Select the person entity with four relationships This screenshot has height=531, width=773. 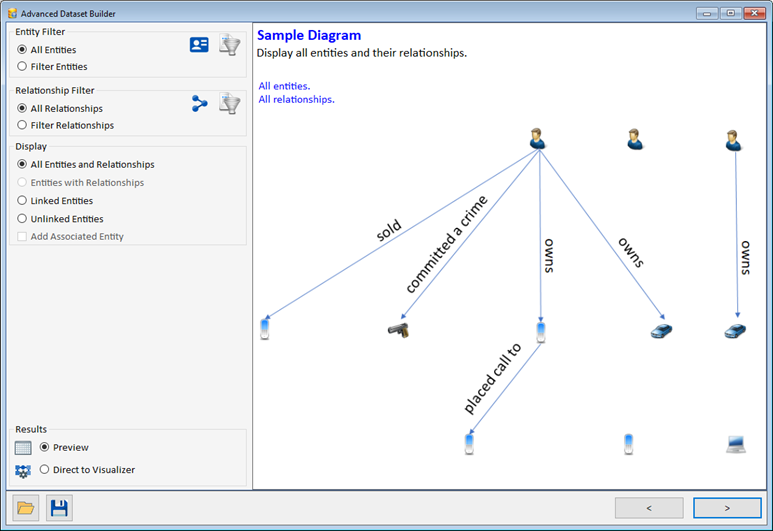pyautogui.click(x=537, y=139)
